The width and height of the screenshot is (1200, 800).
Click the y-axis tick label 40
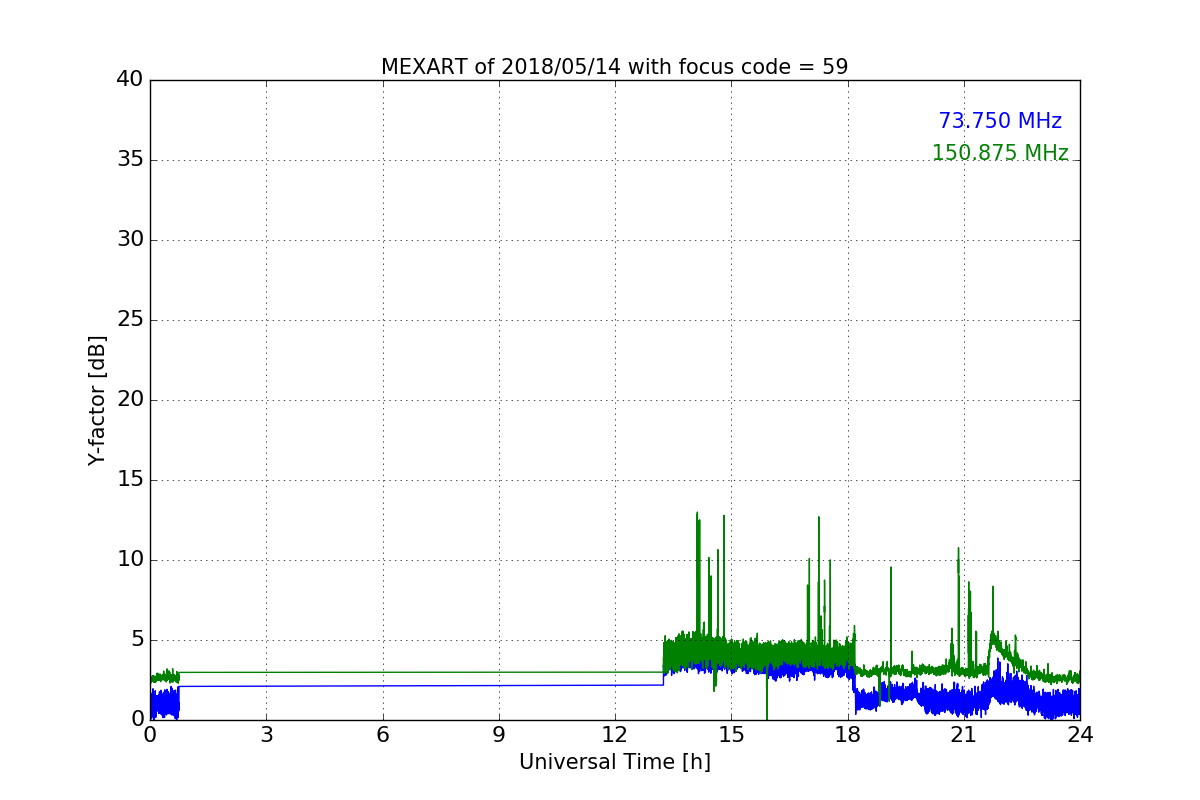coord(130,80)
